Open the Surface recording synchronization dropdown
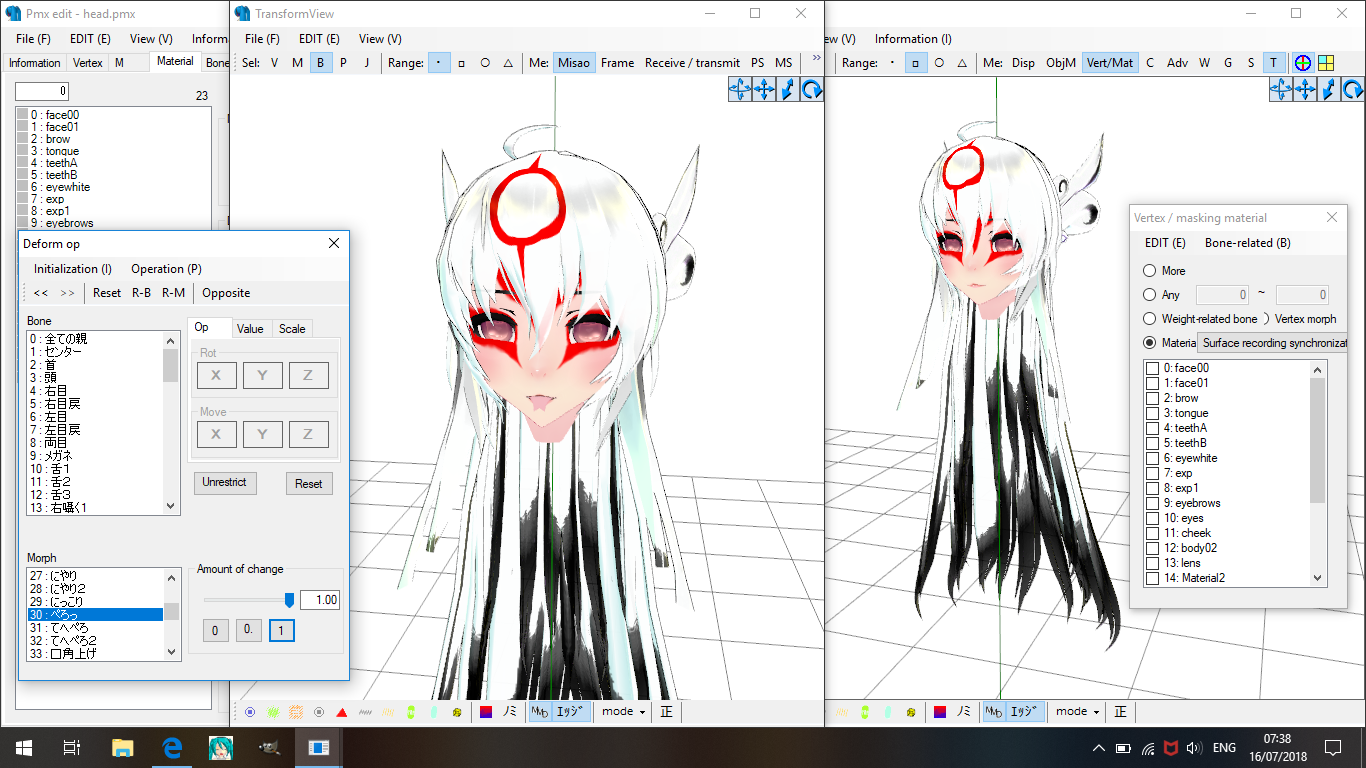 (x=1274, y=343)
